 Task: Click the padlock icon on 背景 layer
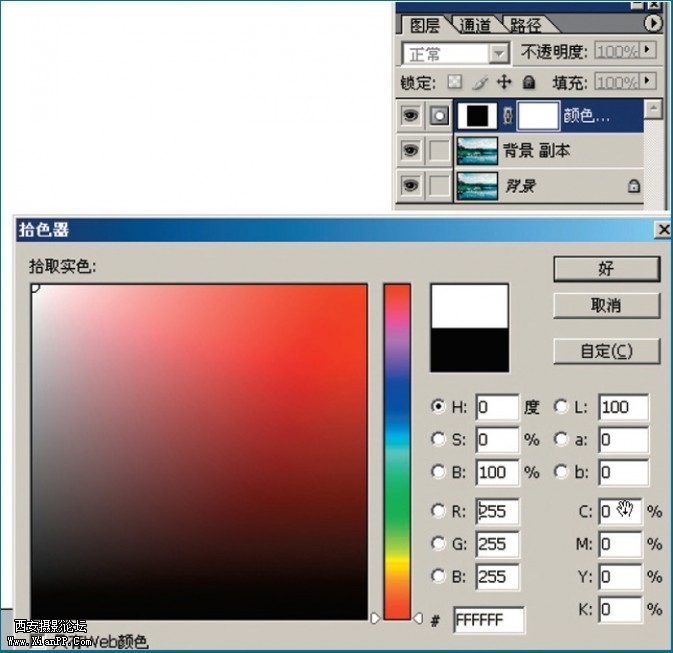pos(633,186)
